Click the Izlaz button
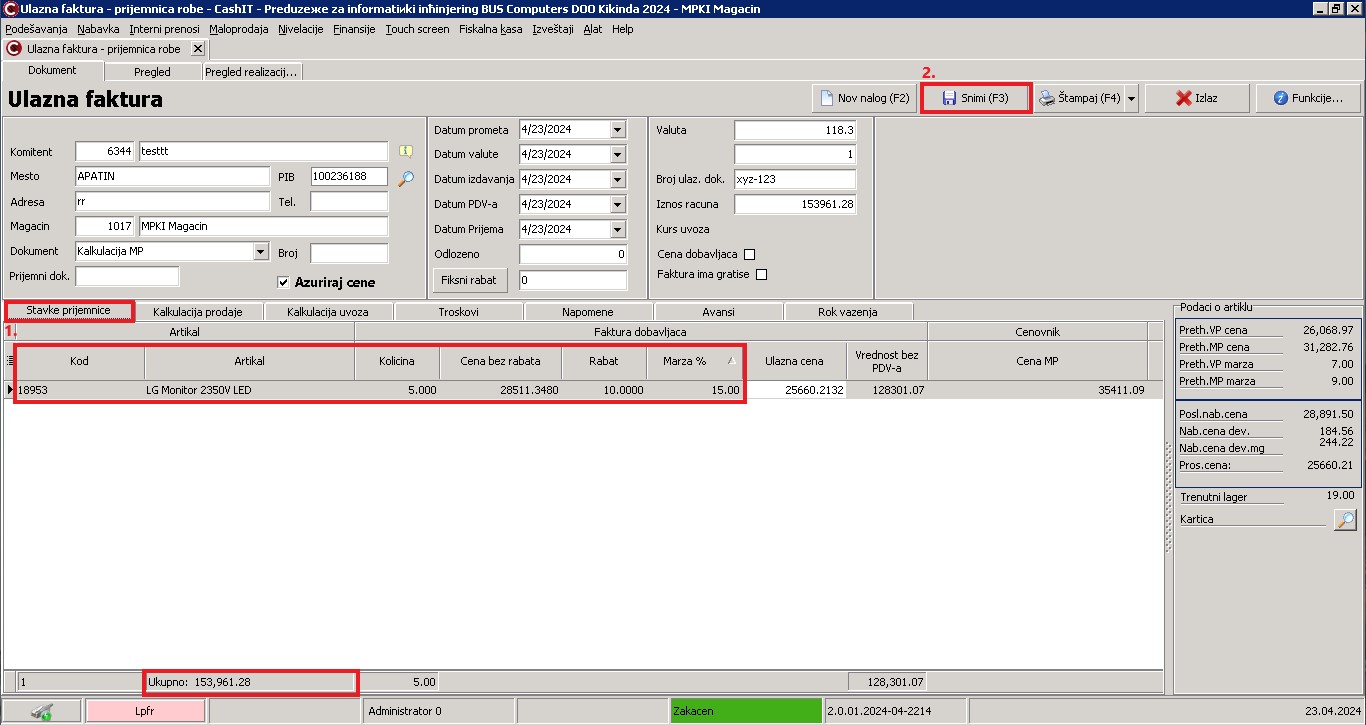This screenshot has width=1366, height=725. (x=1197, y=99)
